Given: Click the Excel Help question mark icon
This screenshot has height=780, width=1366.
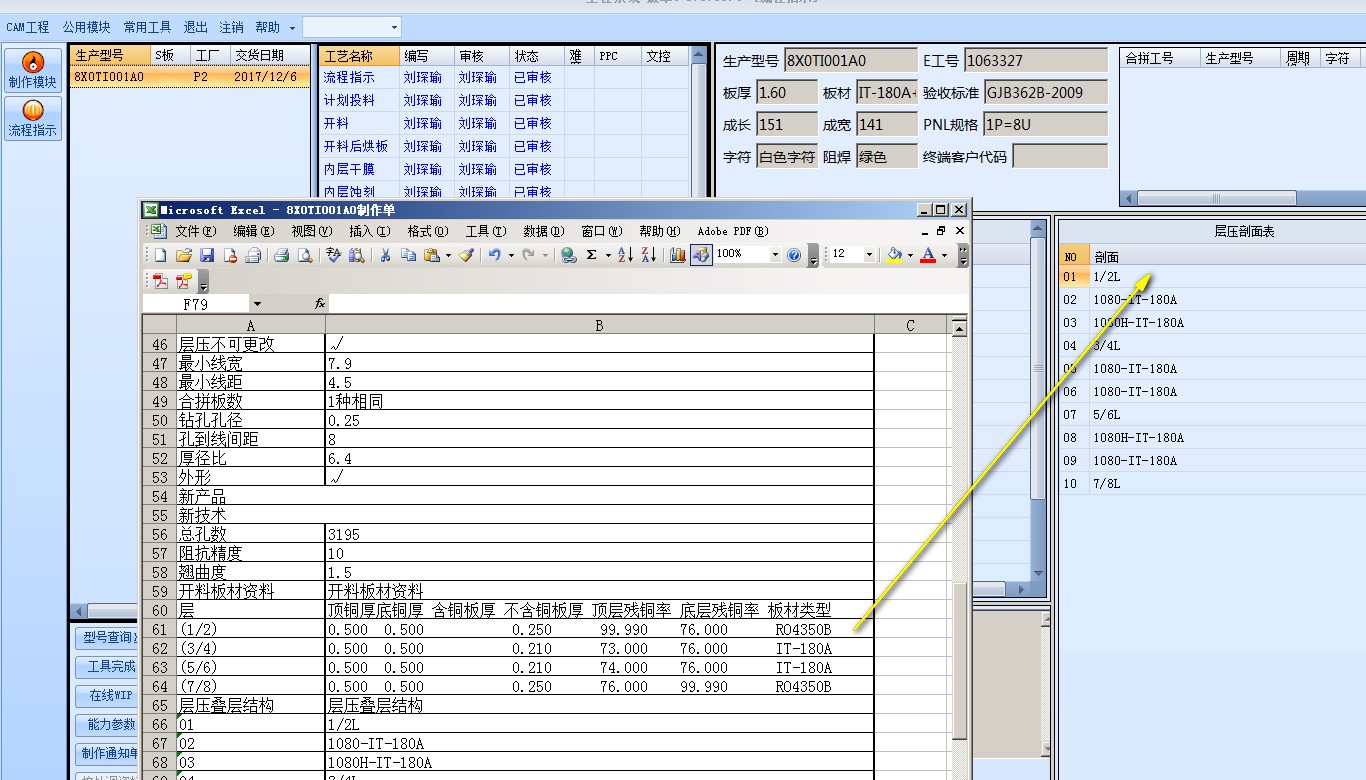Looking at the screenshot, I should click(x=794, y=255).
